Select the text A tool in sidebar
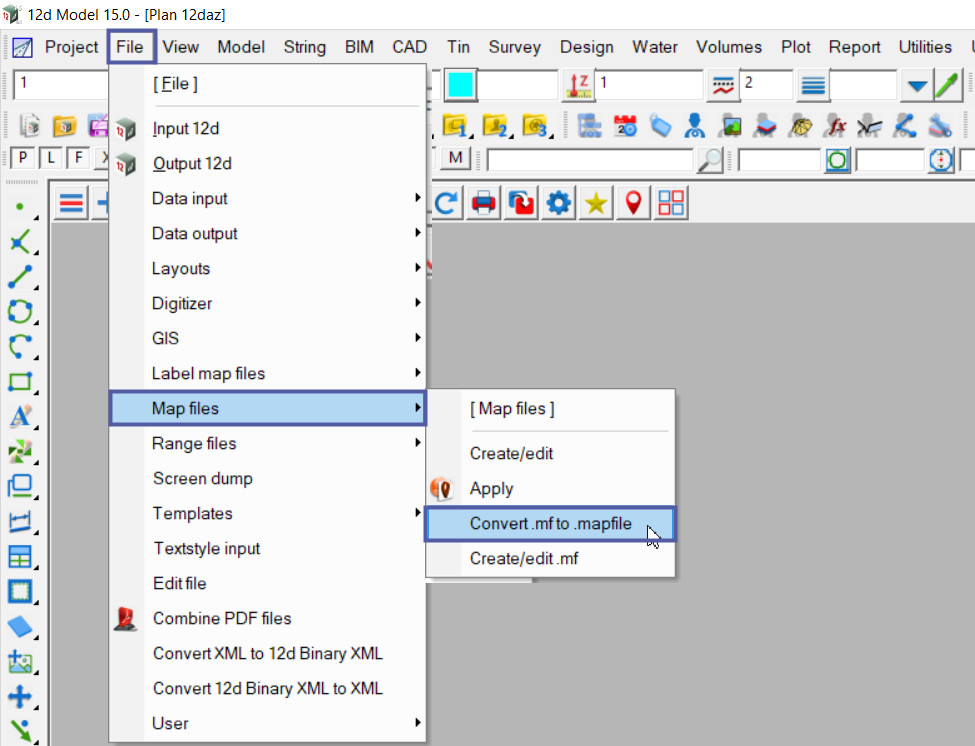Viewport: 975px width, 746px height. click(x=21, y=416)
